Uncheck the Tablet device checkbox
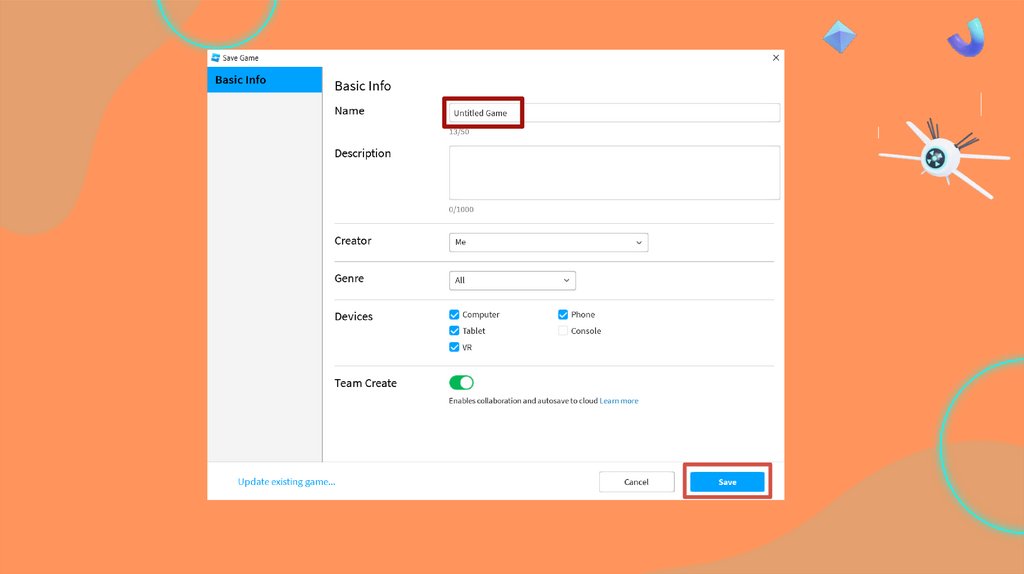1024x574 pixels. pos(454,331)
